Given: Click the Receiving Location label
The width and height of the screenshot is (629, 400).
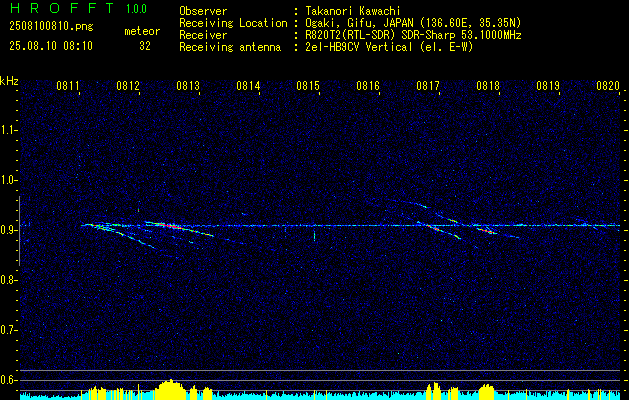Looking at the screenshot, I should coord(233,23).
